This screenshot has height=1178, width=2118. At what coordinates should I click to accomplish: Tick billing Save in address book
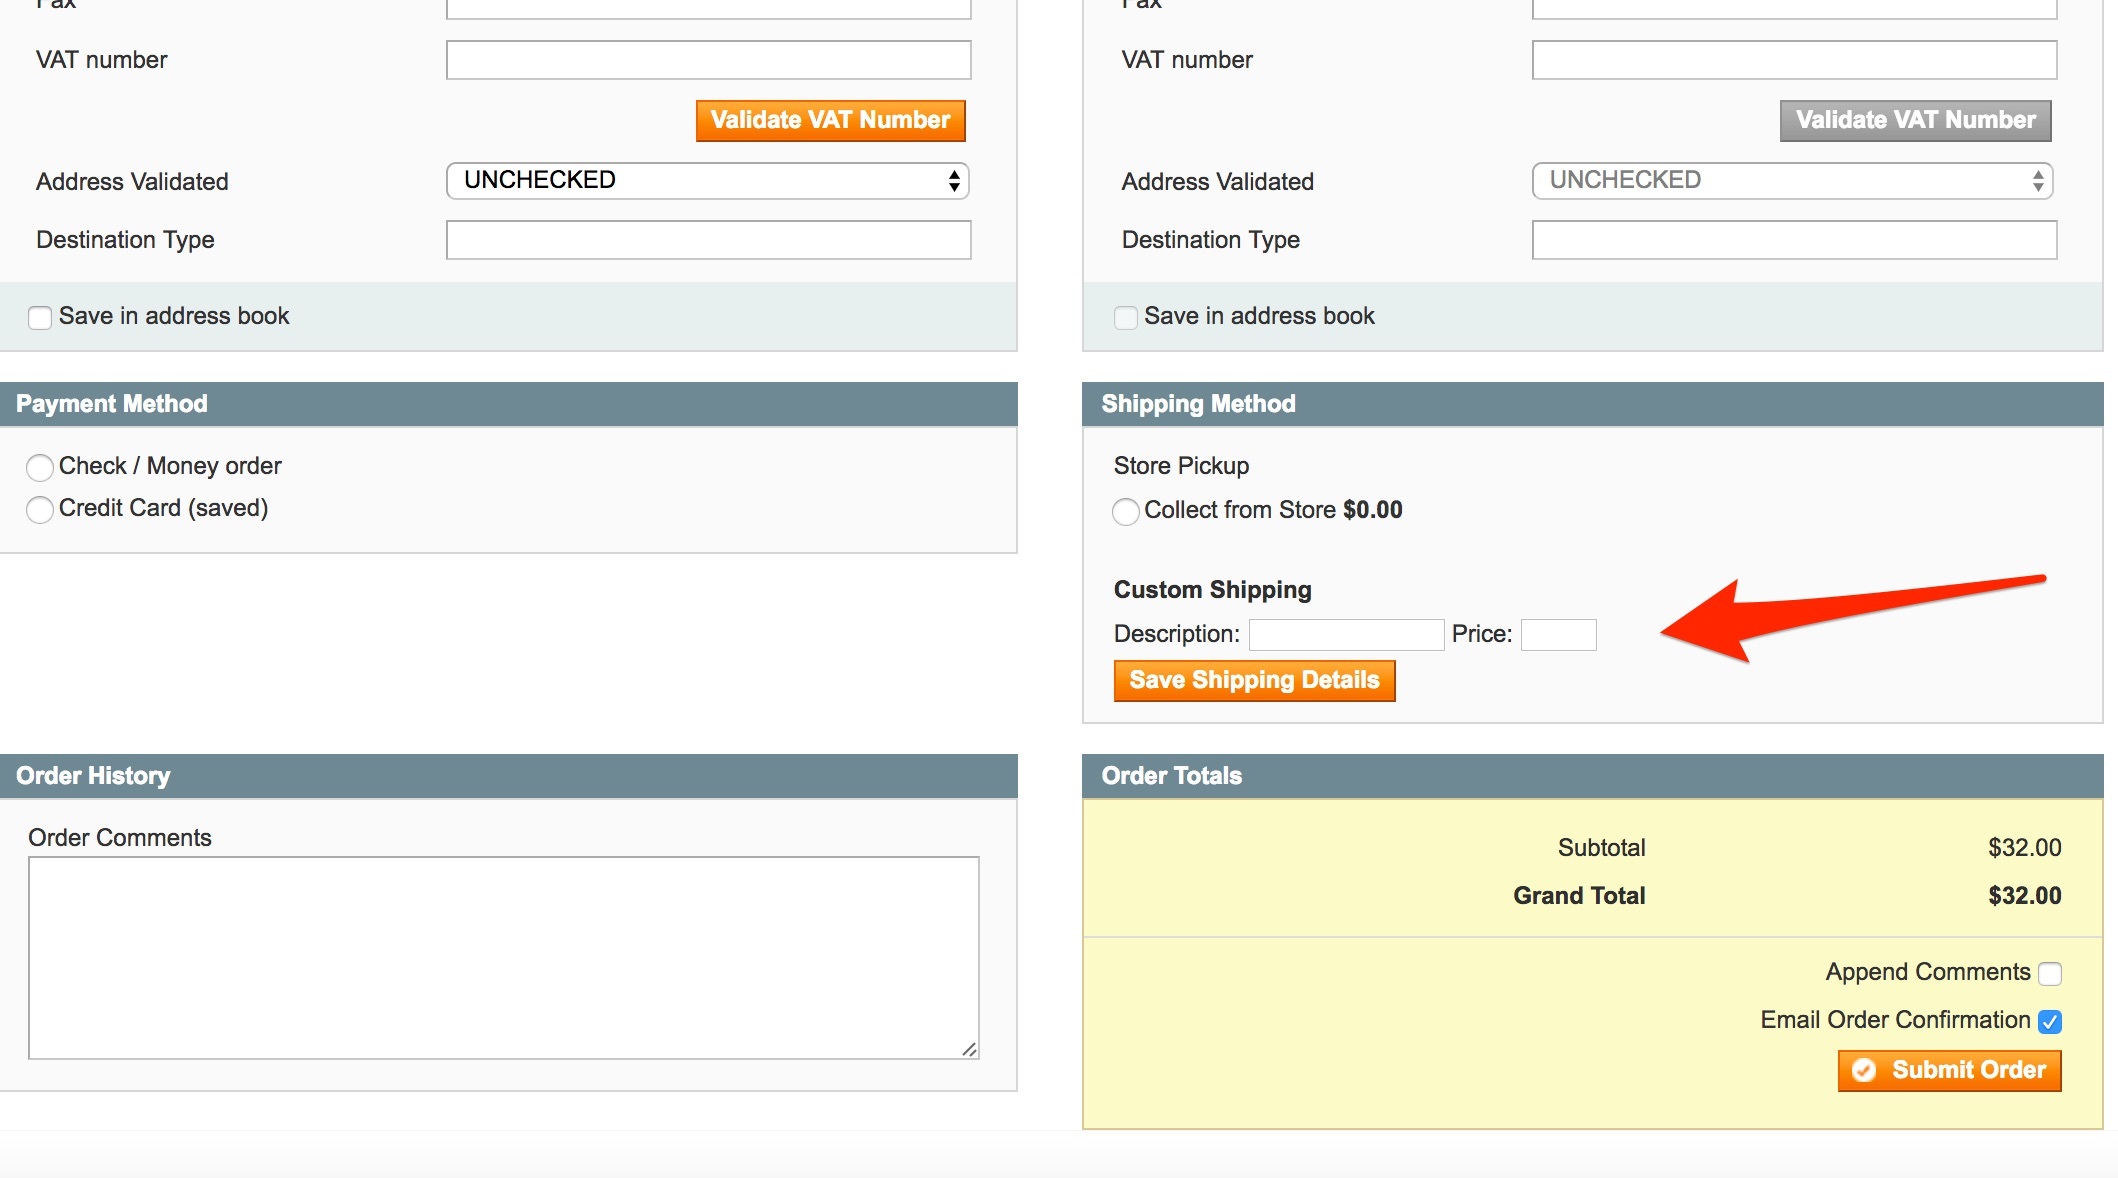(40, 318)
